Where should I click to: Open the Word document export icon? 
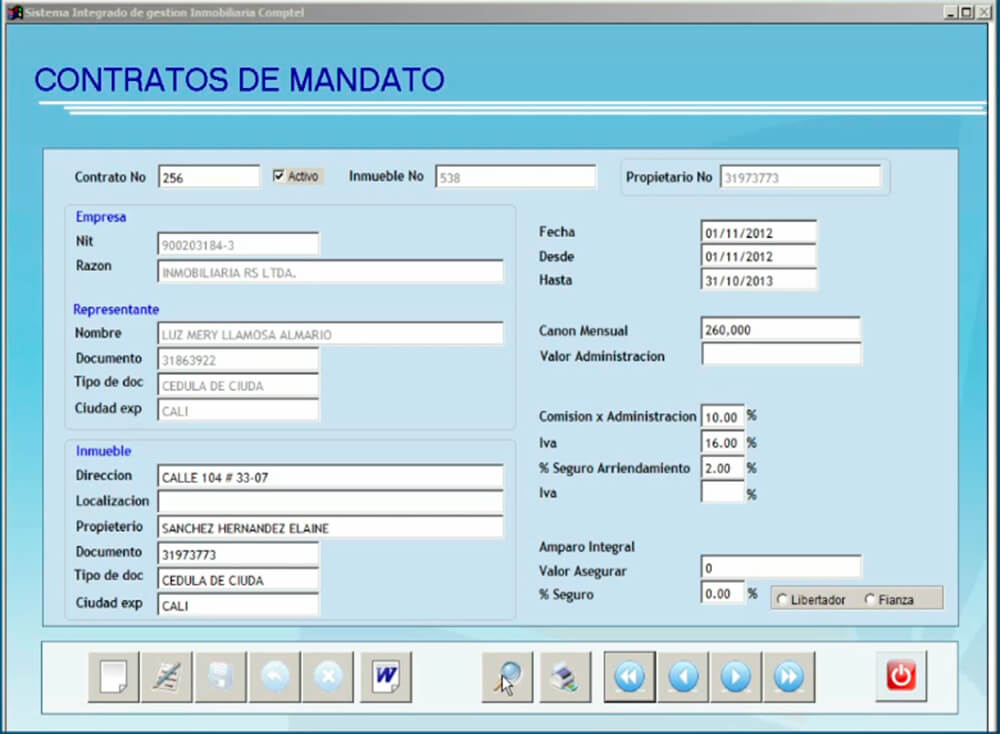(x=386, y=677)
